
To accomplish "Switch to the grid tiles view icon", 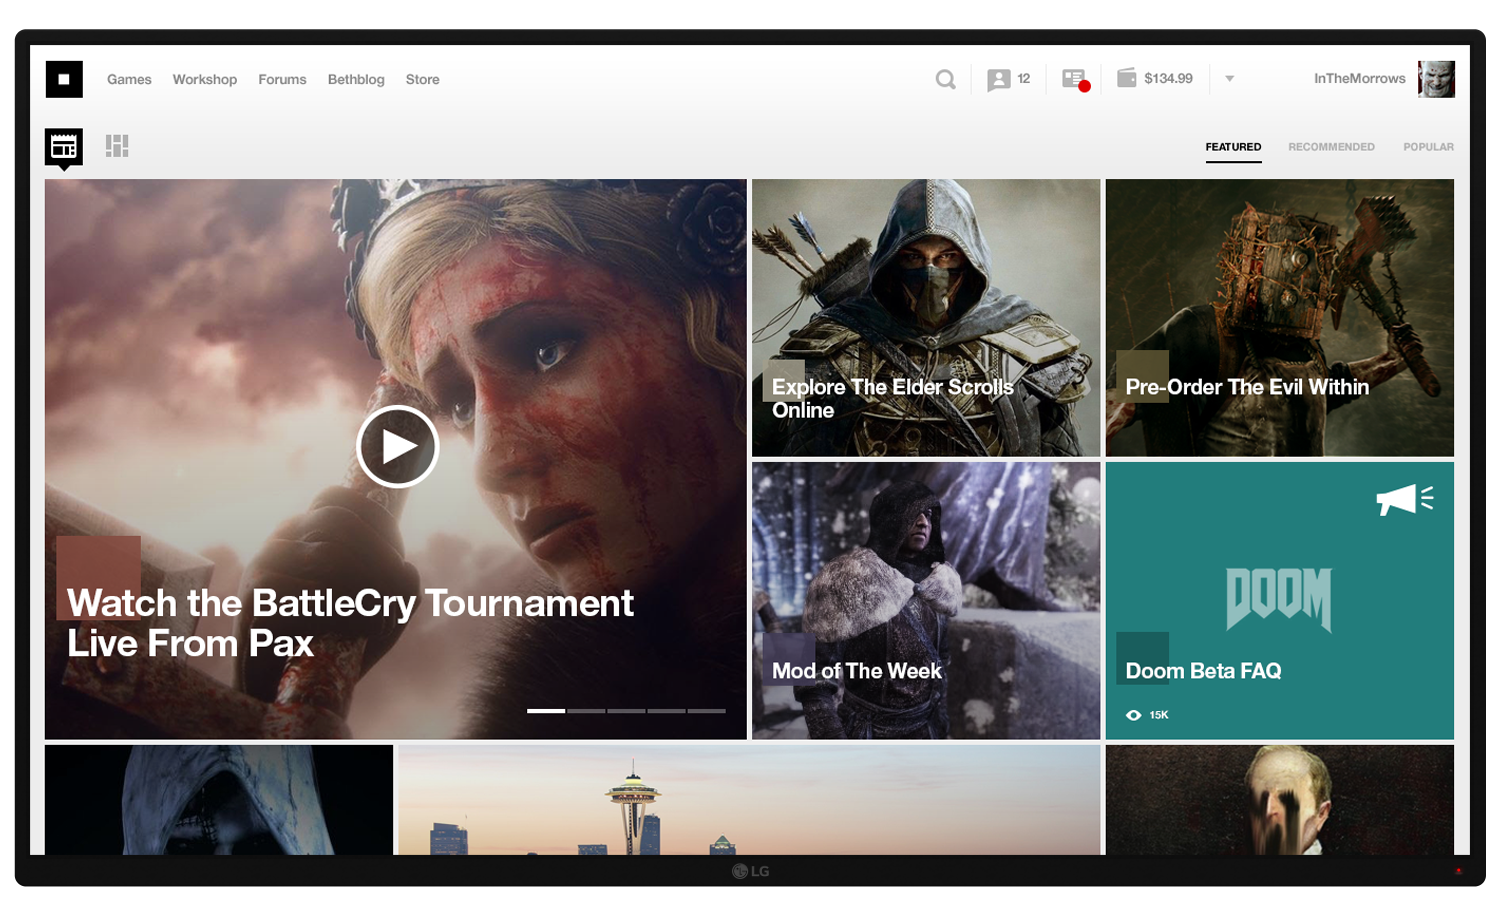I will click(x=117, y=146).
